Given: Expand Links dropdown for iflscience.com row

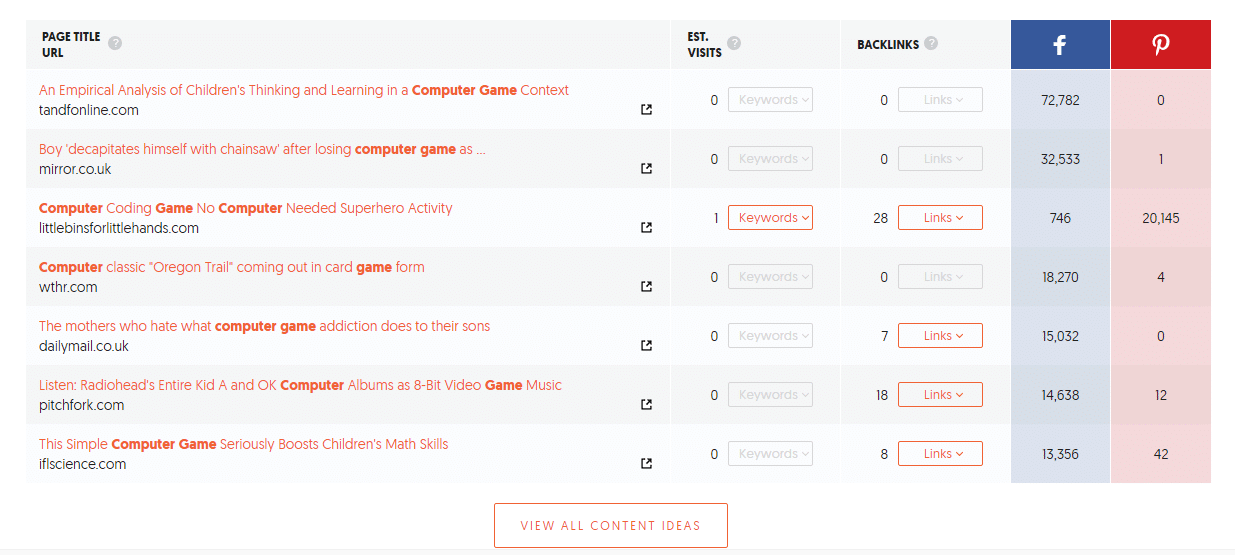Looking at the screenshot, I should 940,454.
